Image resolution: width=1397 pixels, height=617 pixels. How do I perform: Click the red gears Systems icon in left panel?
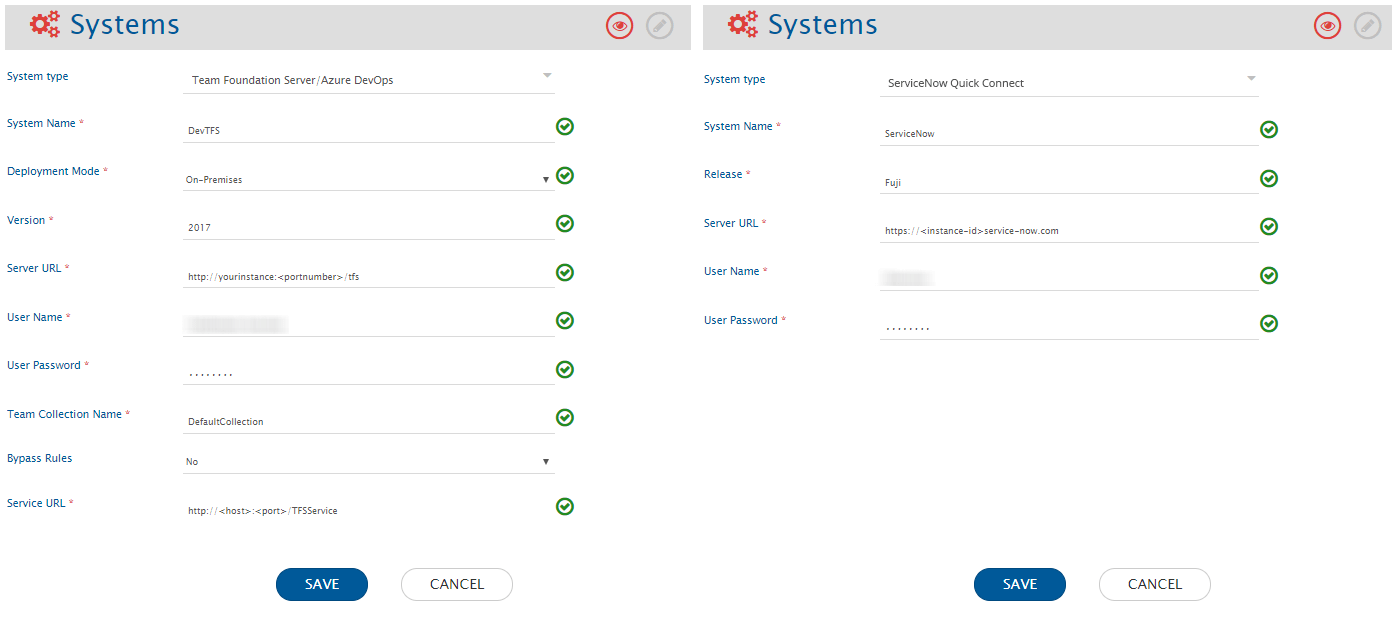coord(44,25)
